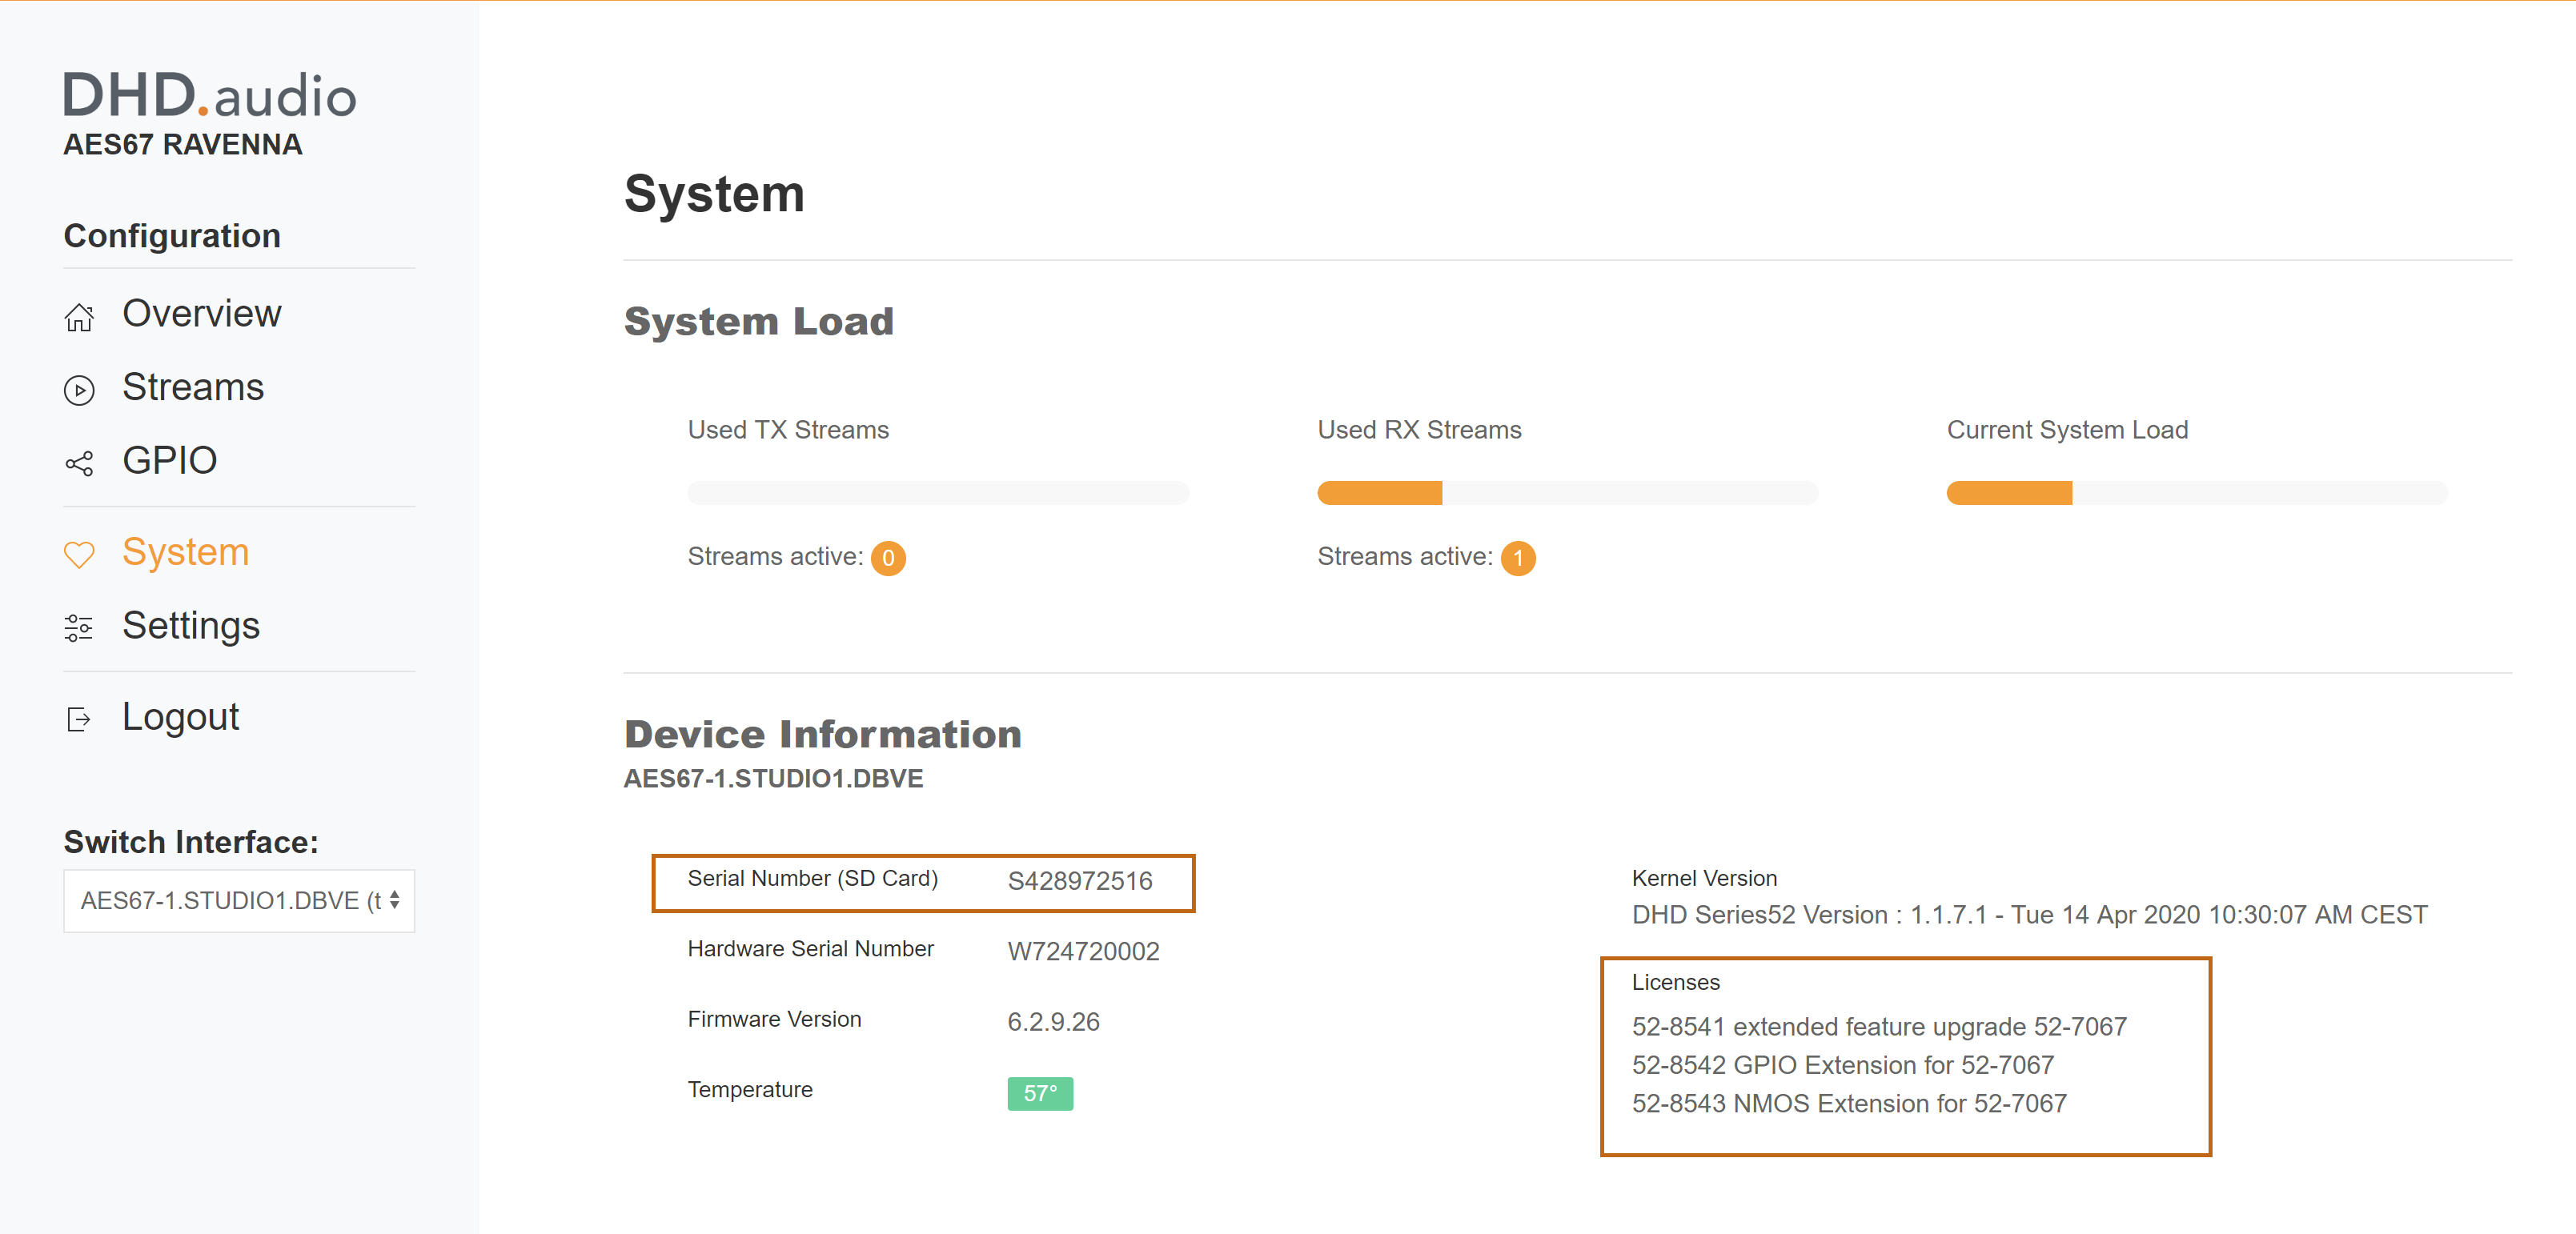Click the GPIO share-nodes icon

click(79, 463)
